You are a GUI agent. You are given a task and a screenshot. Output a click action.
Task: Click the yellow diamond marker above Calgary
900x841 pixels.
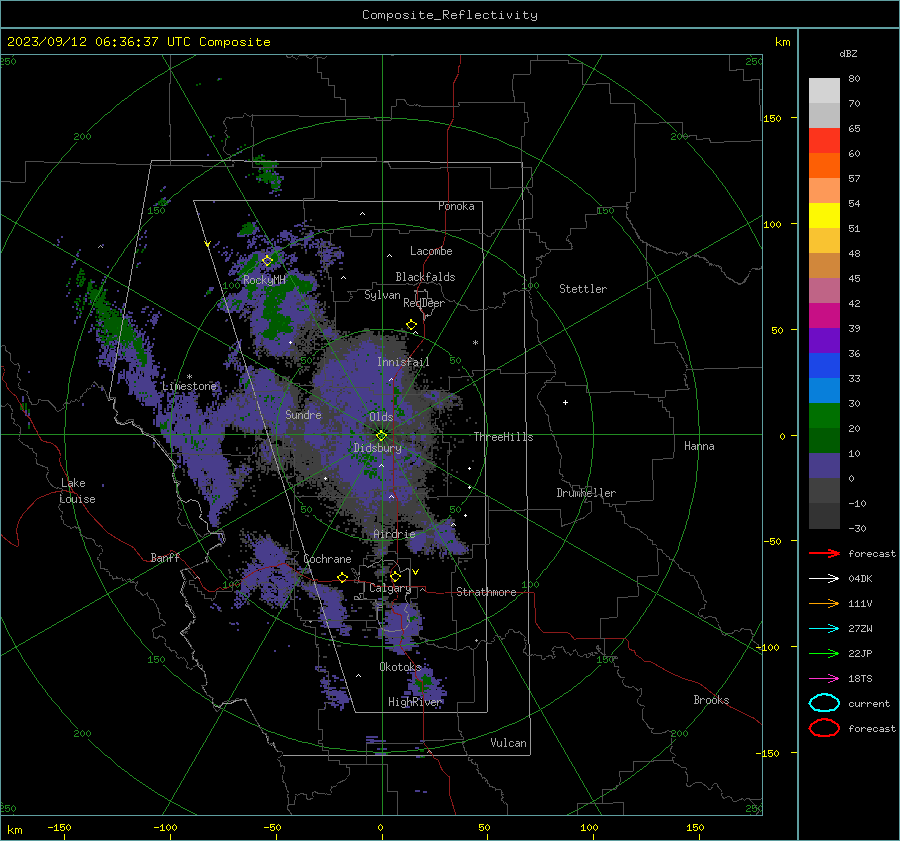point(395,576)
